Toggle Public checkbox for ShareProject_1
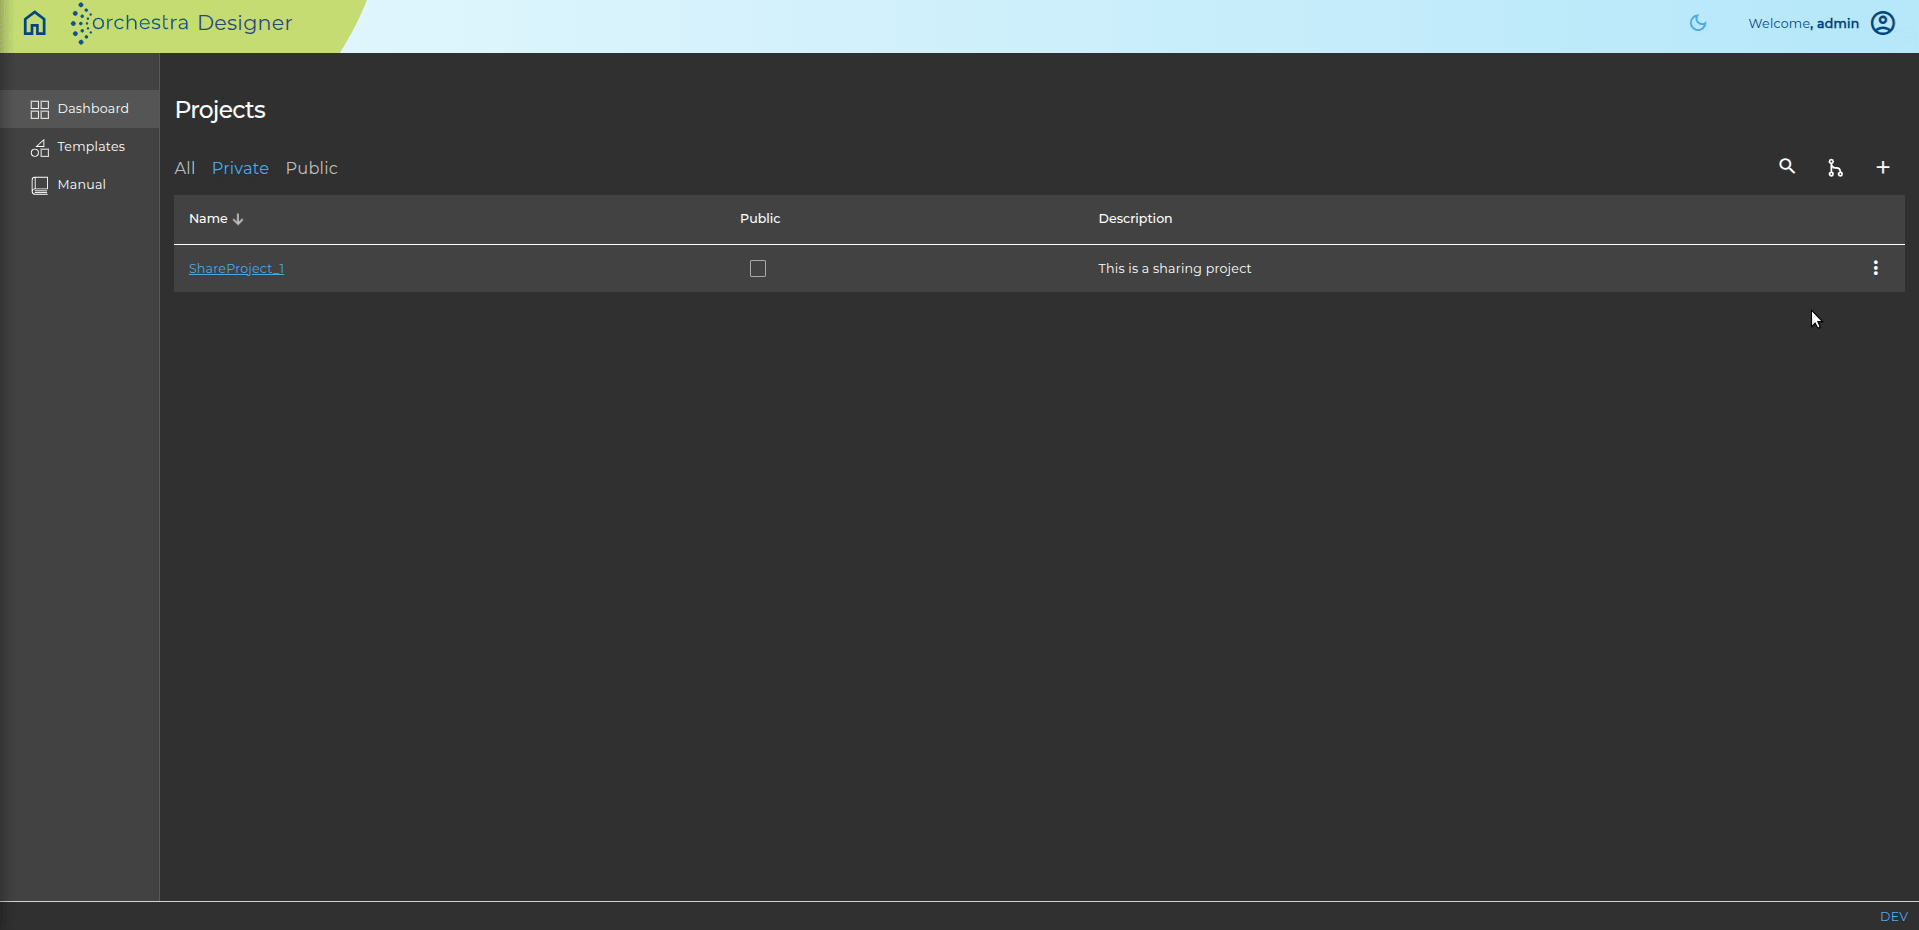This screenshot has width=1919, height=930. 758,269
